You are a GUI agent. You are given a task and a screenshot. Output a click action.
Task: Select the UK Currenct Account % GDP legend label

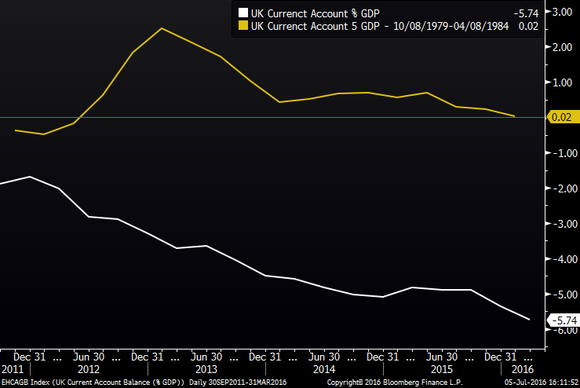315,13
